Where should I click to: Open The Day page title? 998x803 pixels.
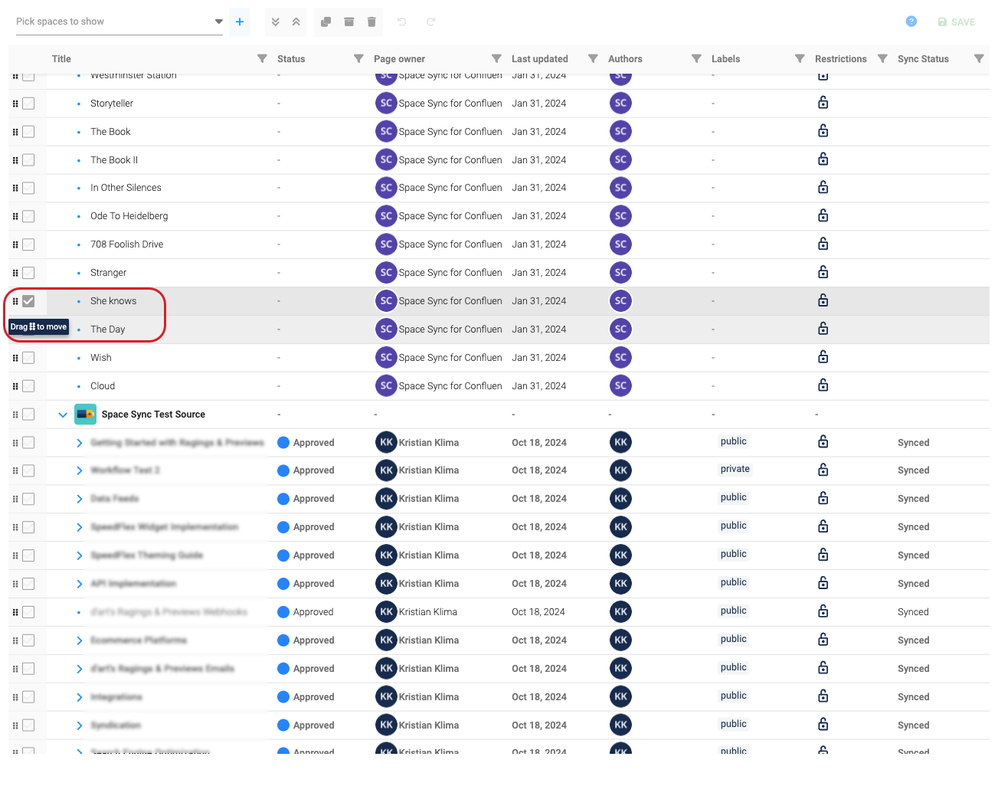point(108,330)
